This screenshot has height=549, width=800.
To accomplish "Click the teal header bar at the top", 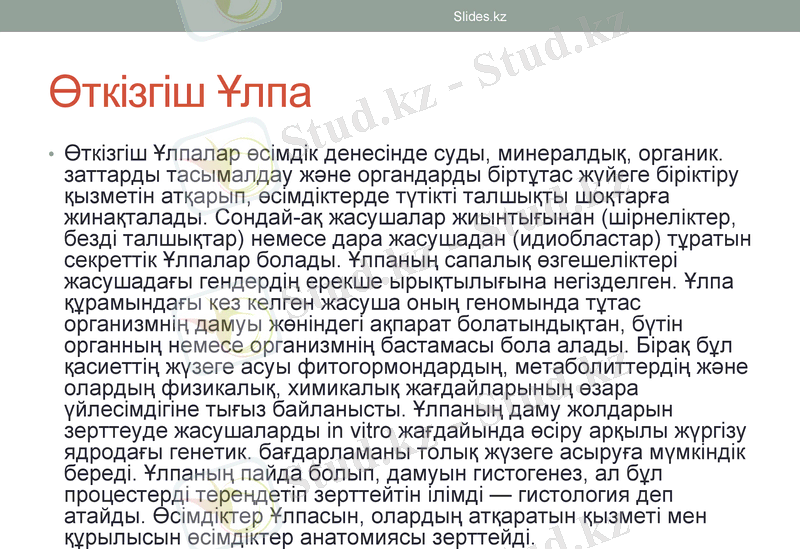I will [650, 16].
